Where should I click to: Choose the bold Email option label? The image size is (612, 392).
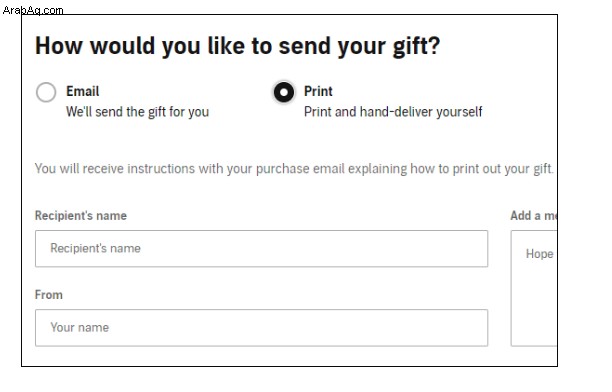(x=82, y=91)
